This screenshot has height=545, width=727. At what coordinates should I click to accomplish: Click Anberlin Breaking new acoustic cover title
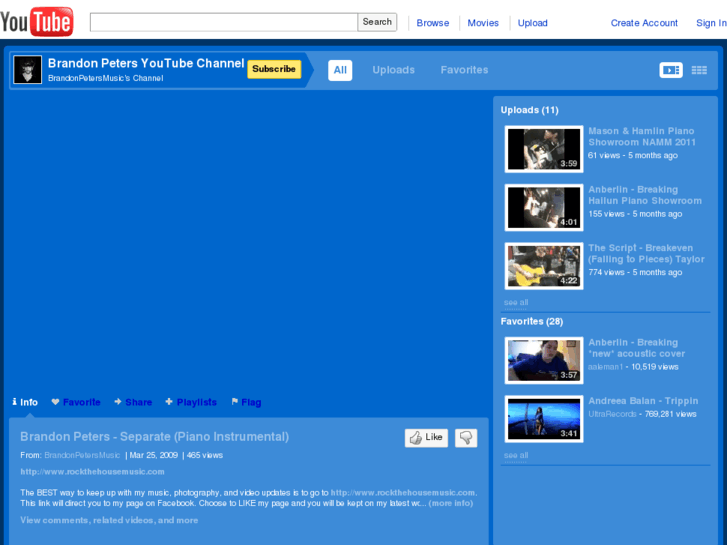coord(637,348)
